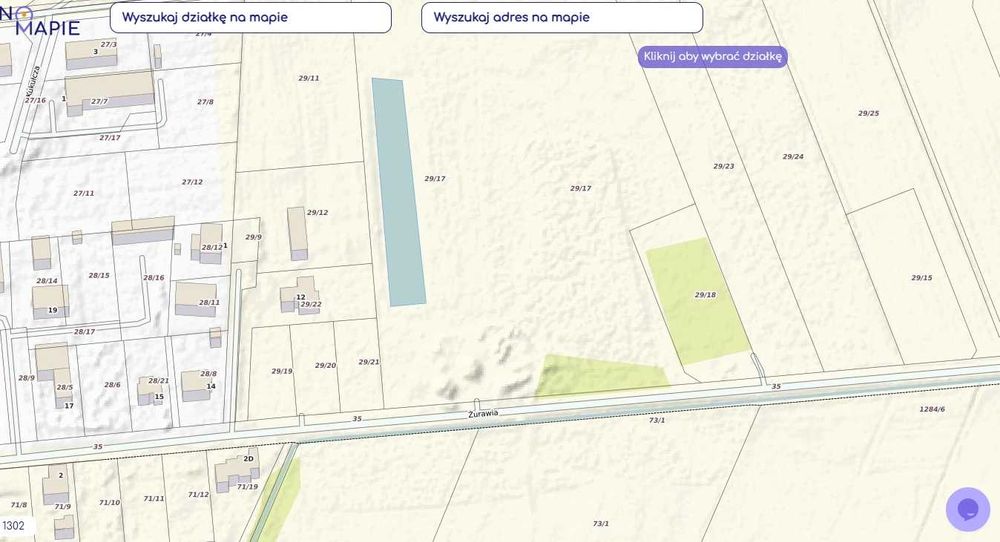
Task: Select parcel 27/3
Action: pos(108,45)
